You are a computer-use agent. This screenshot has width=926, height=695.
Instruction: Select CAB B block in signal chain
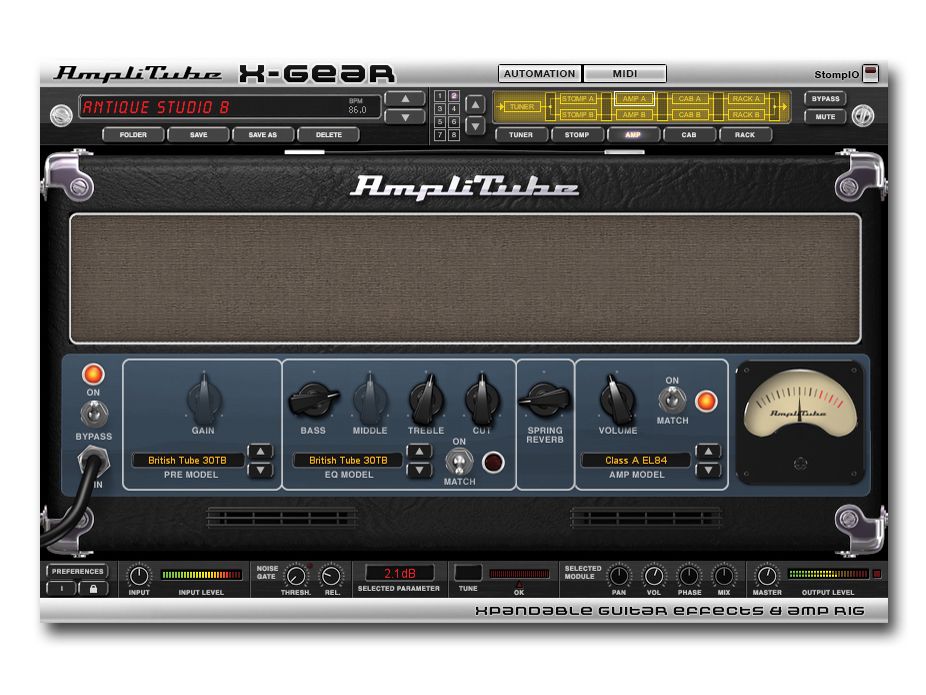tap(689, 115)
